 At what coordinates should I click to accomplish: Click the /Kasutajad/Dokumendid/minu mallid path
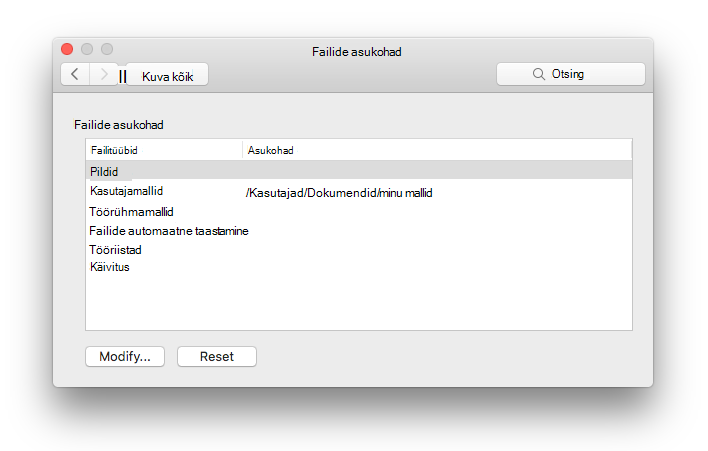339,193
